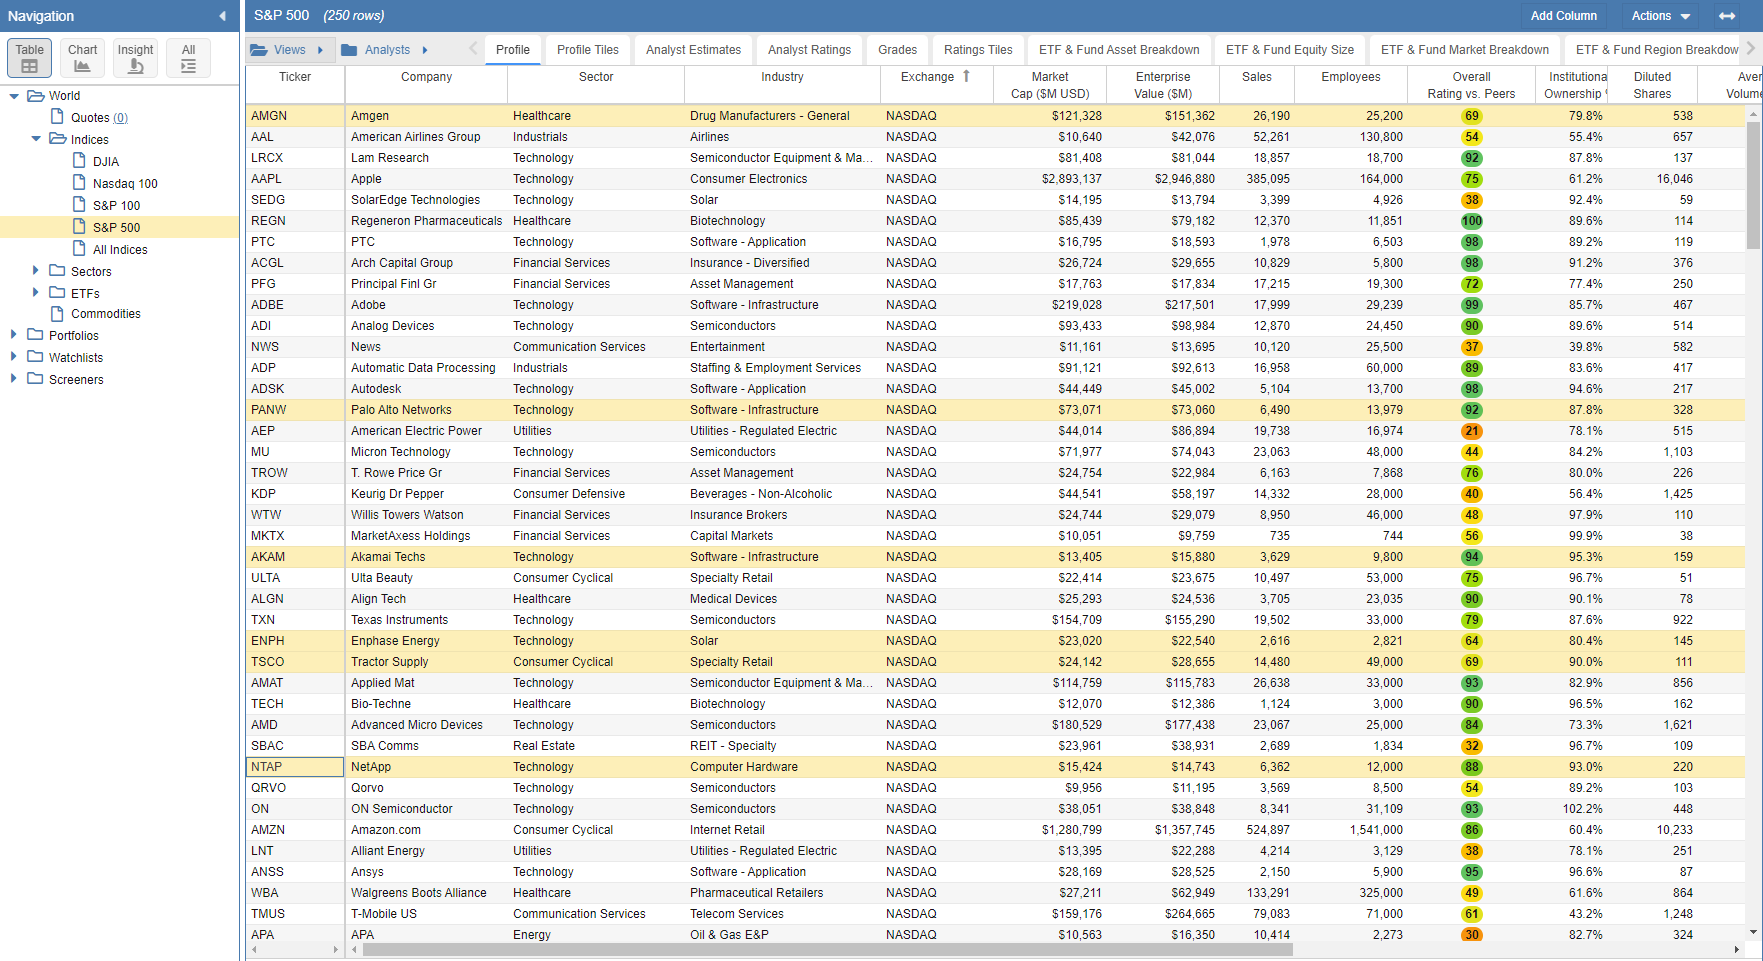Image resolution: width=1763 pixels, height=961 pixels.
Task: Switch to All view mode
Action: click(x=188, y=58)
